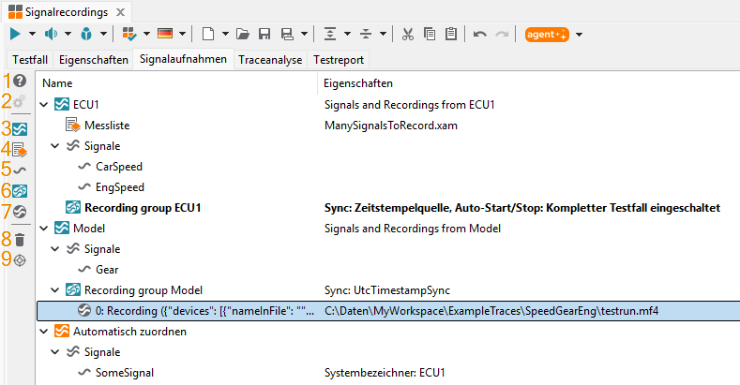Open the dropdown next to New file
Image resolution: width=740 pixels, height=385 pixels.
click(225, 34)
